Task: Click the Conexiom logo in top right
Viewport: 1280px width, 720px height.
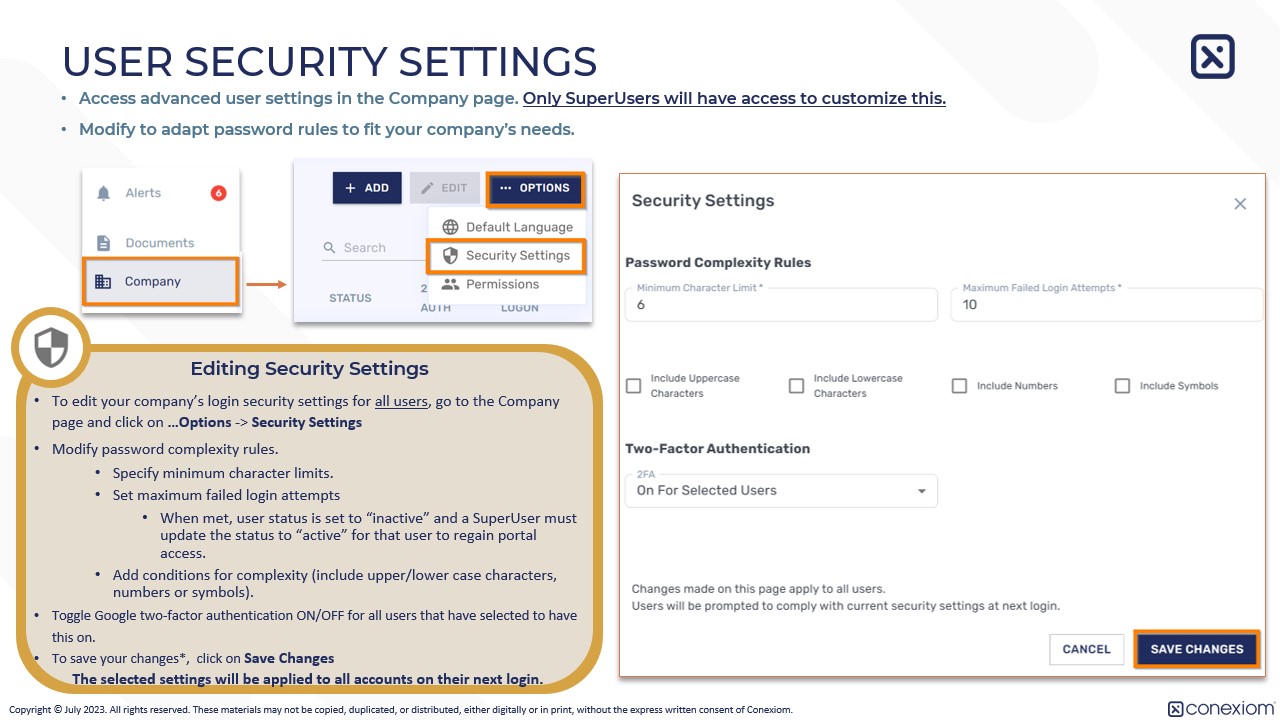Action: tap(1211, 57)
